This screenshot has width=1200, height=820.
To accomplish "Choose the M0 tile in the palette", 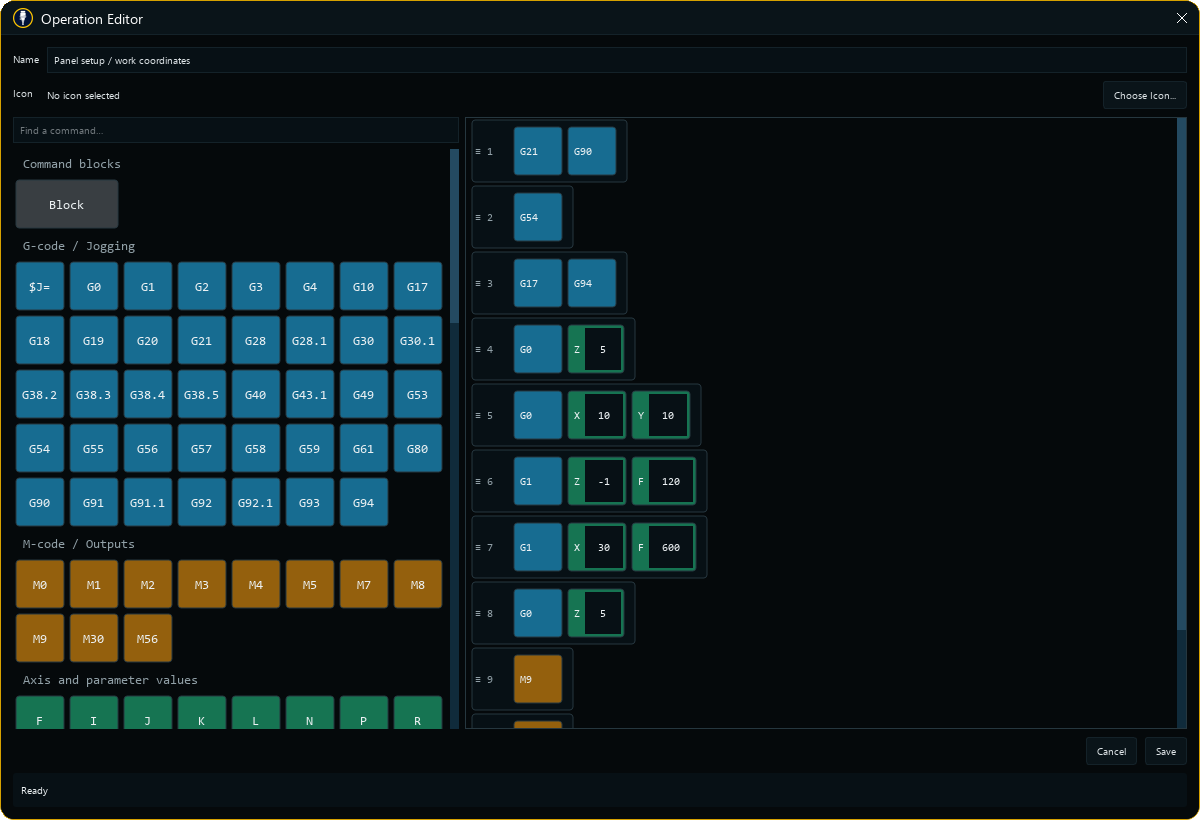I will [40, 585].
